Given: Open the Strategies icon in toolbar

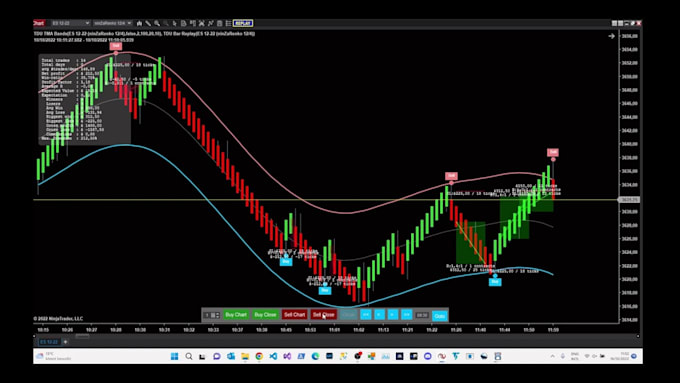Looking at the screenshot, I should click(210, 23).
